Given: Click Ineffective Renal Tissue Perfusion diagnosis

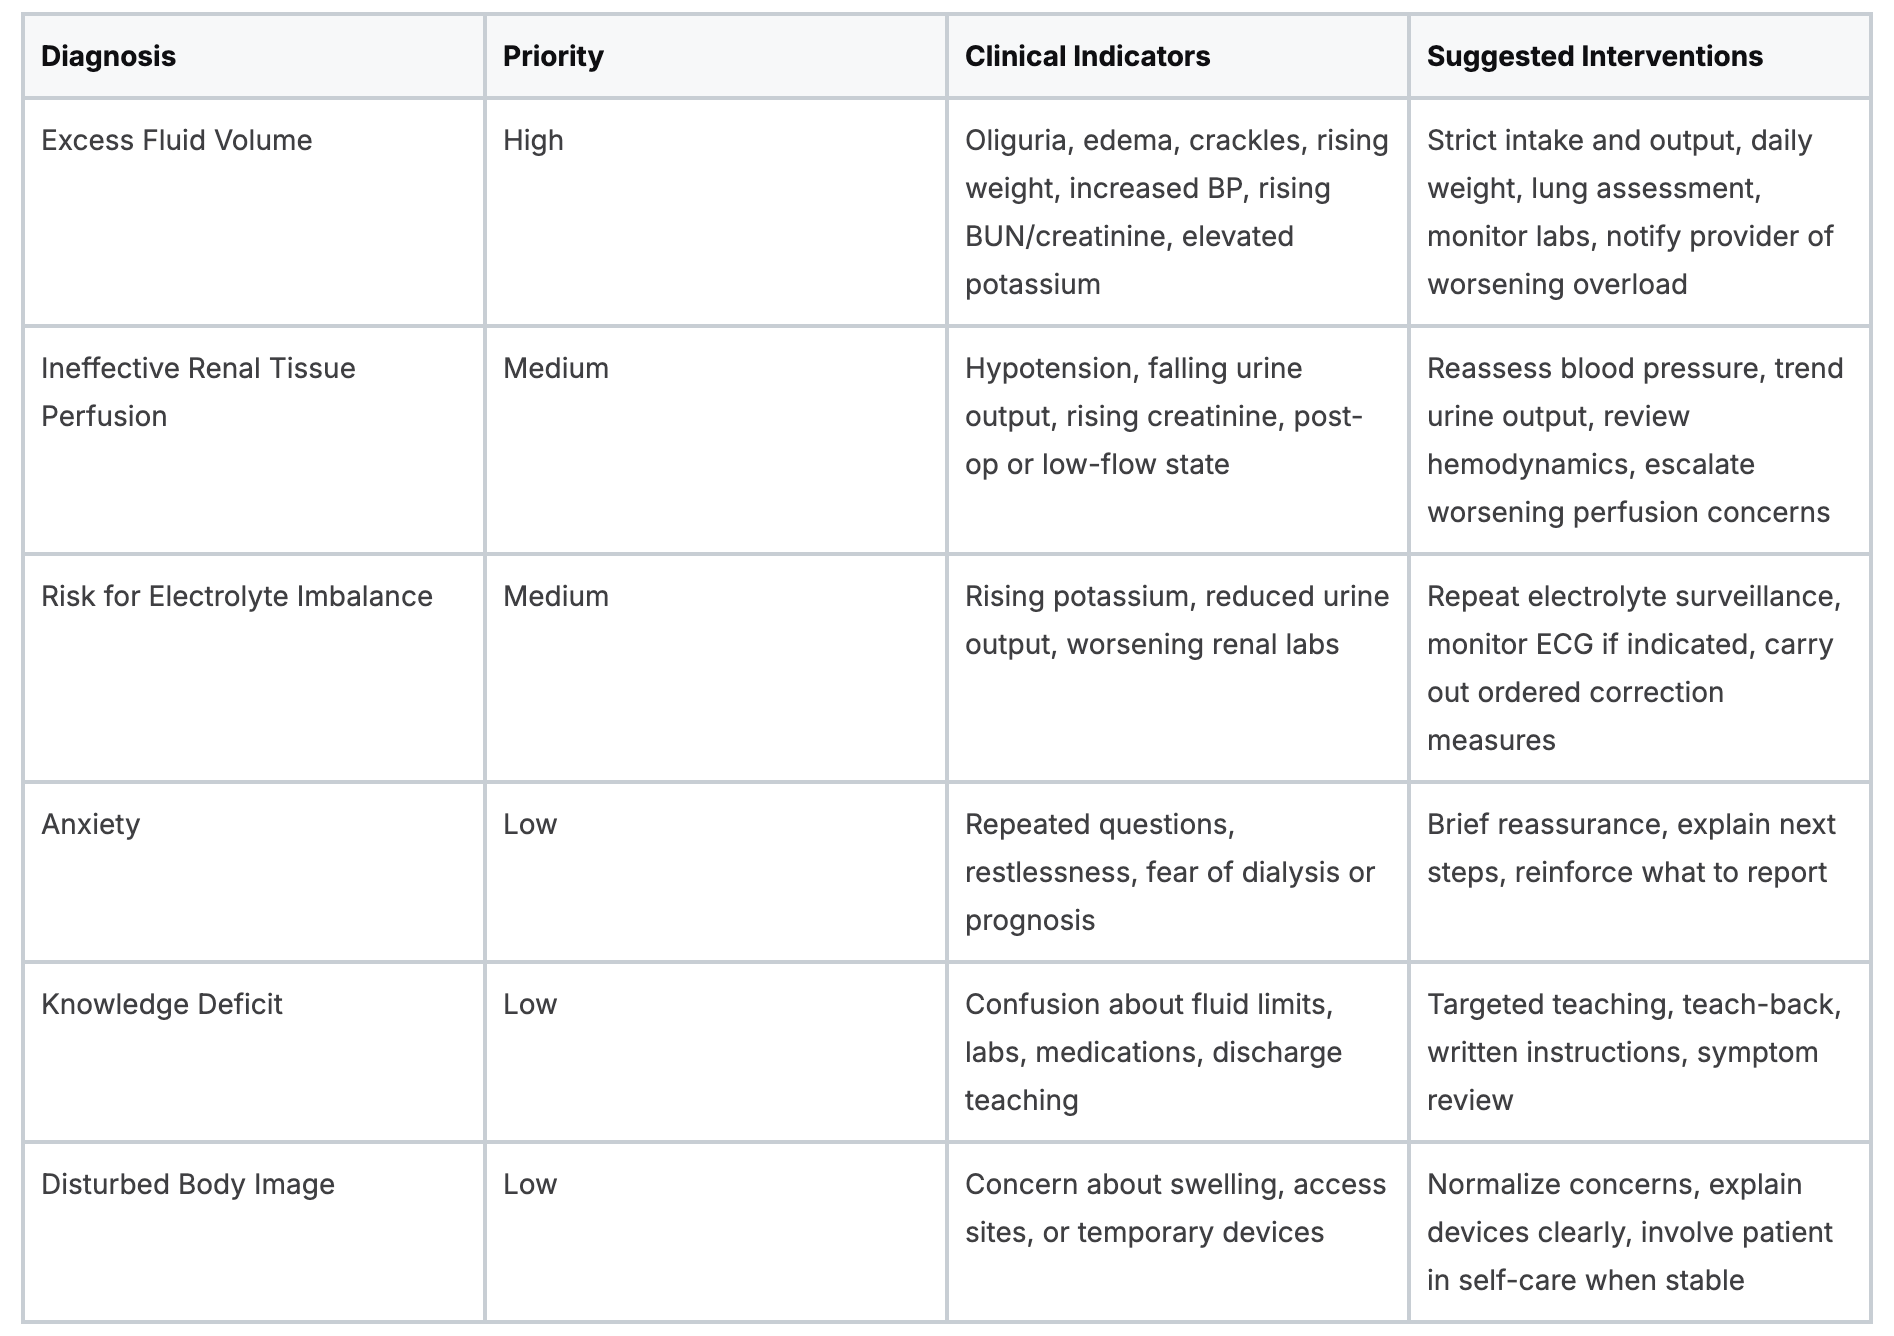Looking at the screenshot, I should pyautogui.click(x=254, y=440).
